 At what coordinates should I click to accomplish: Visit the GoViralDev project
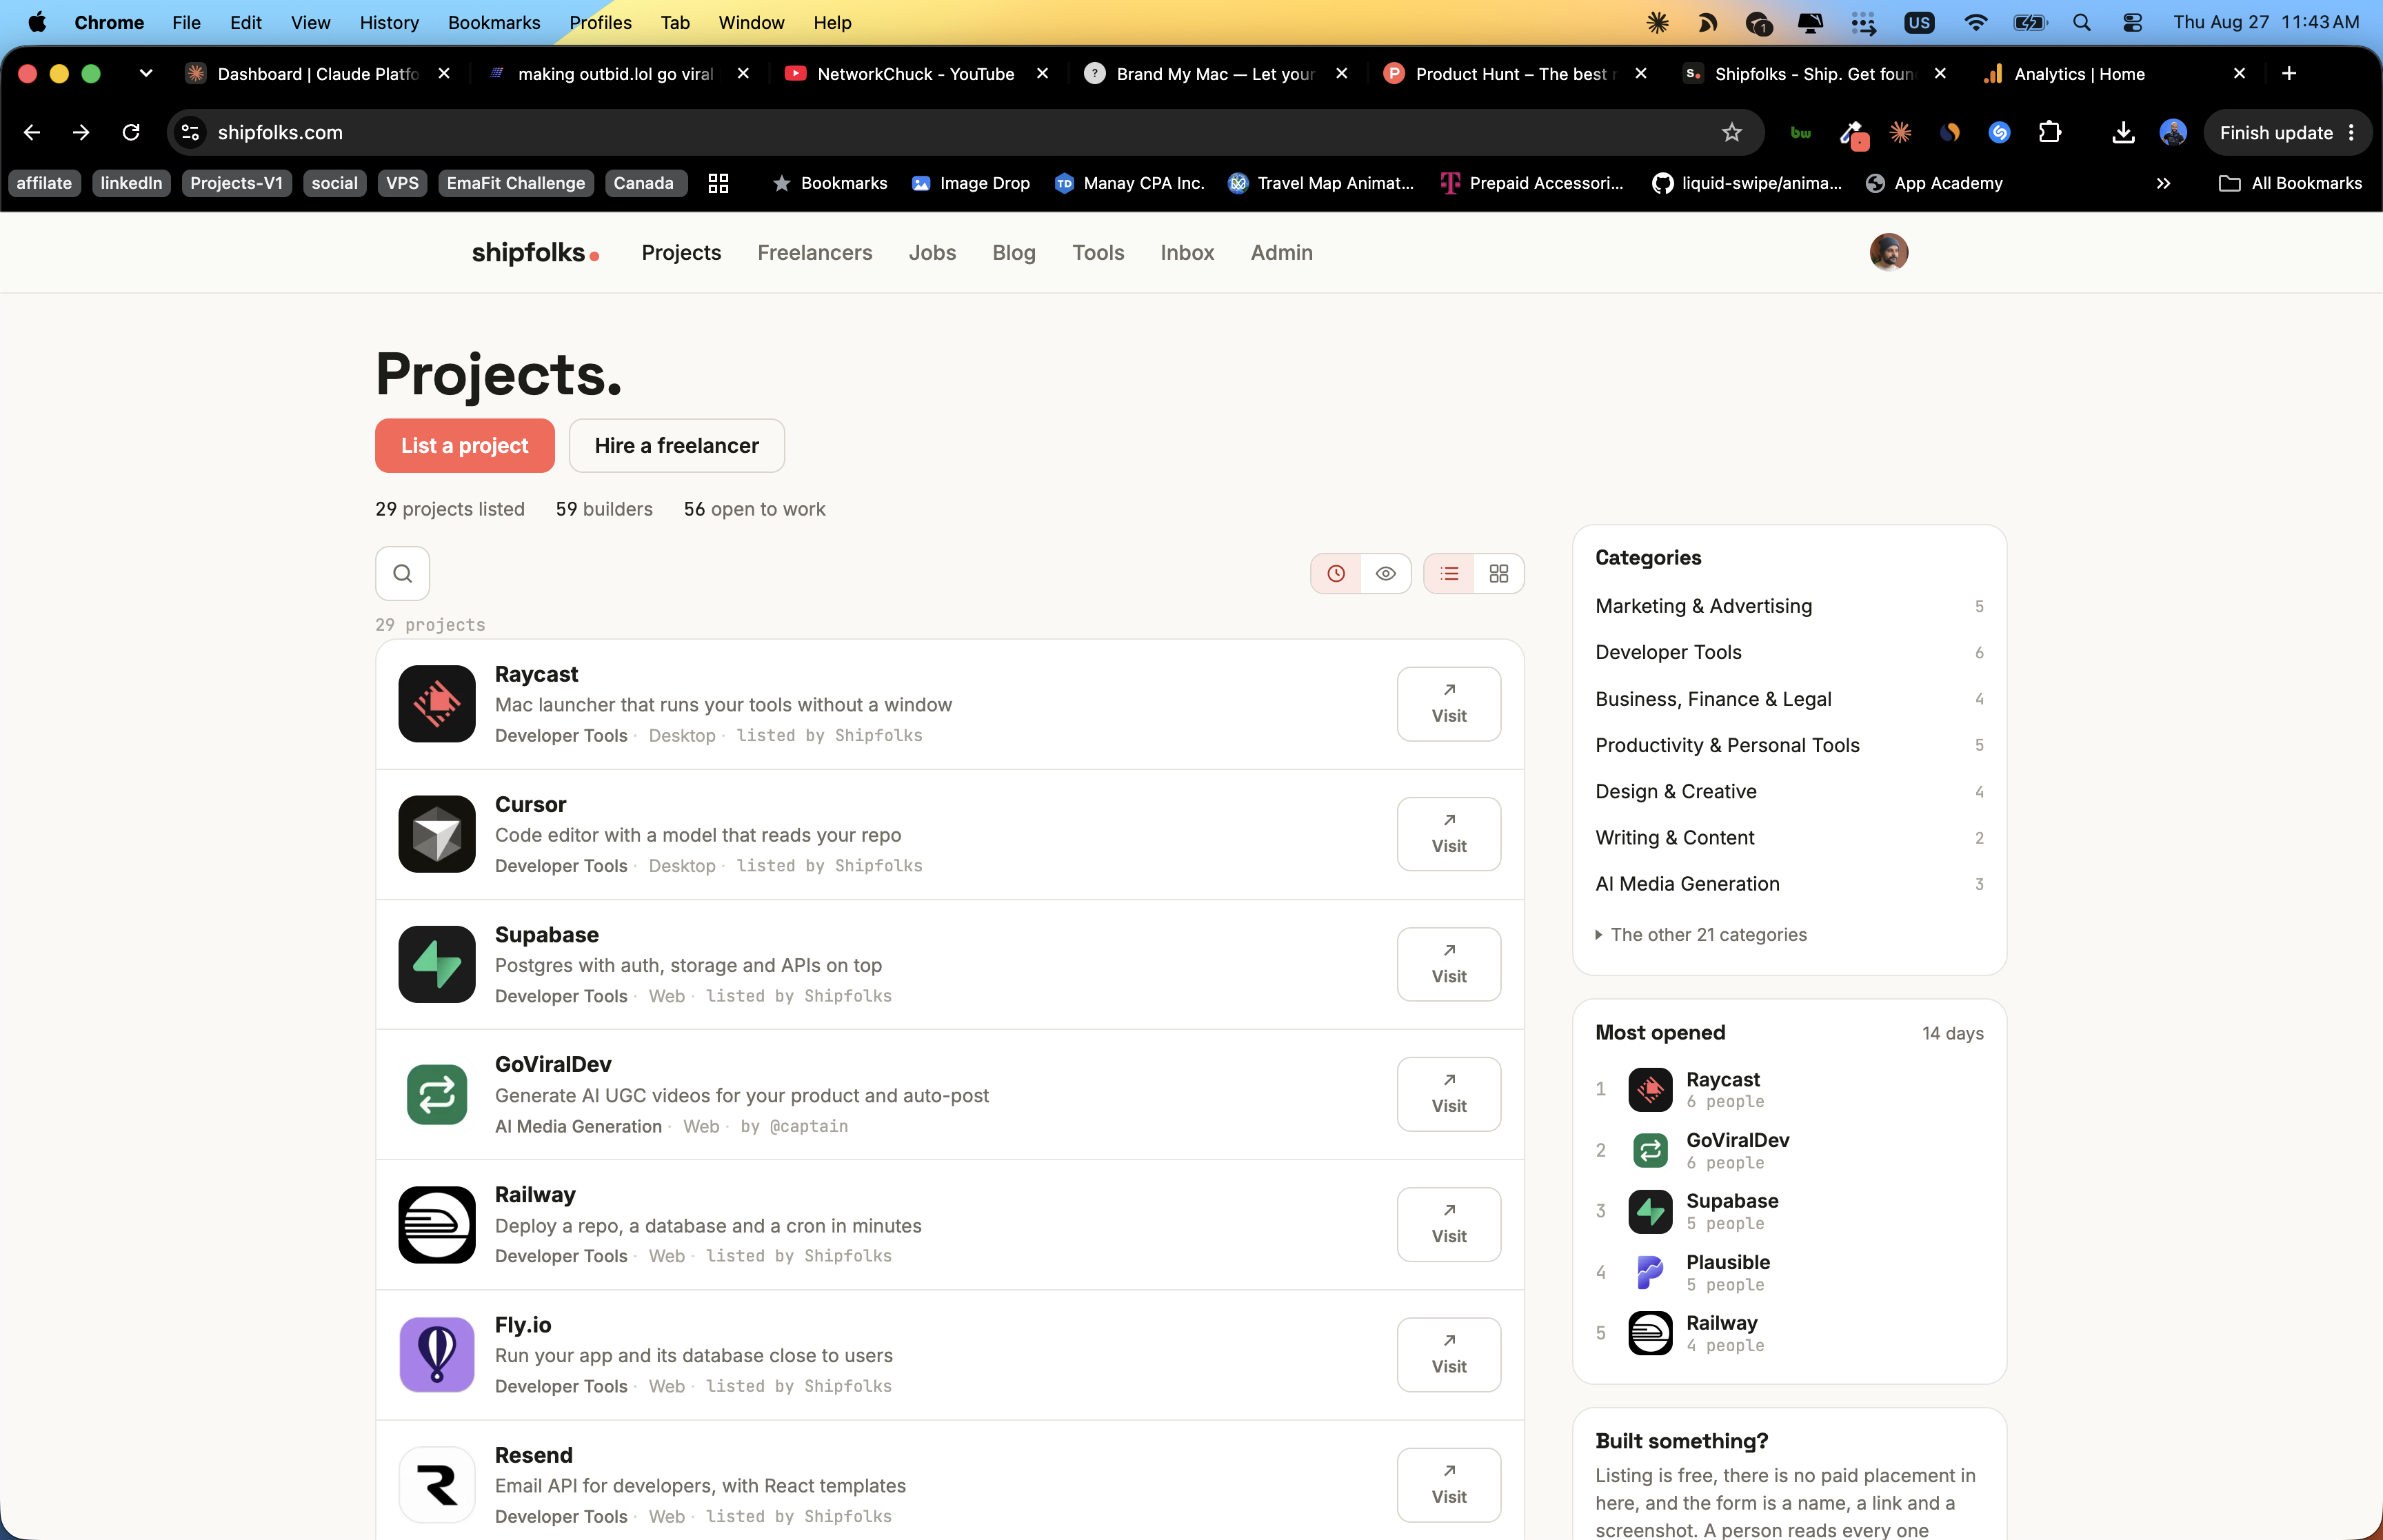pos(1448,1094)
